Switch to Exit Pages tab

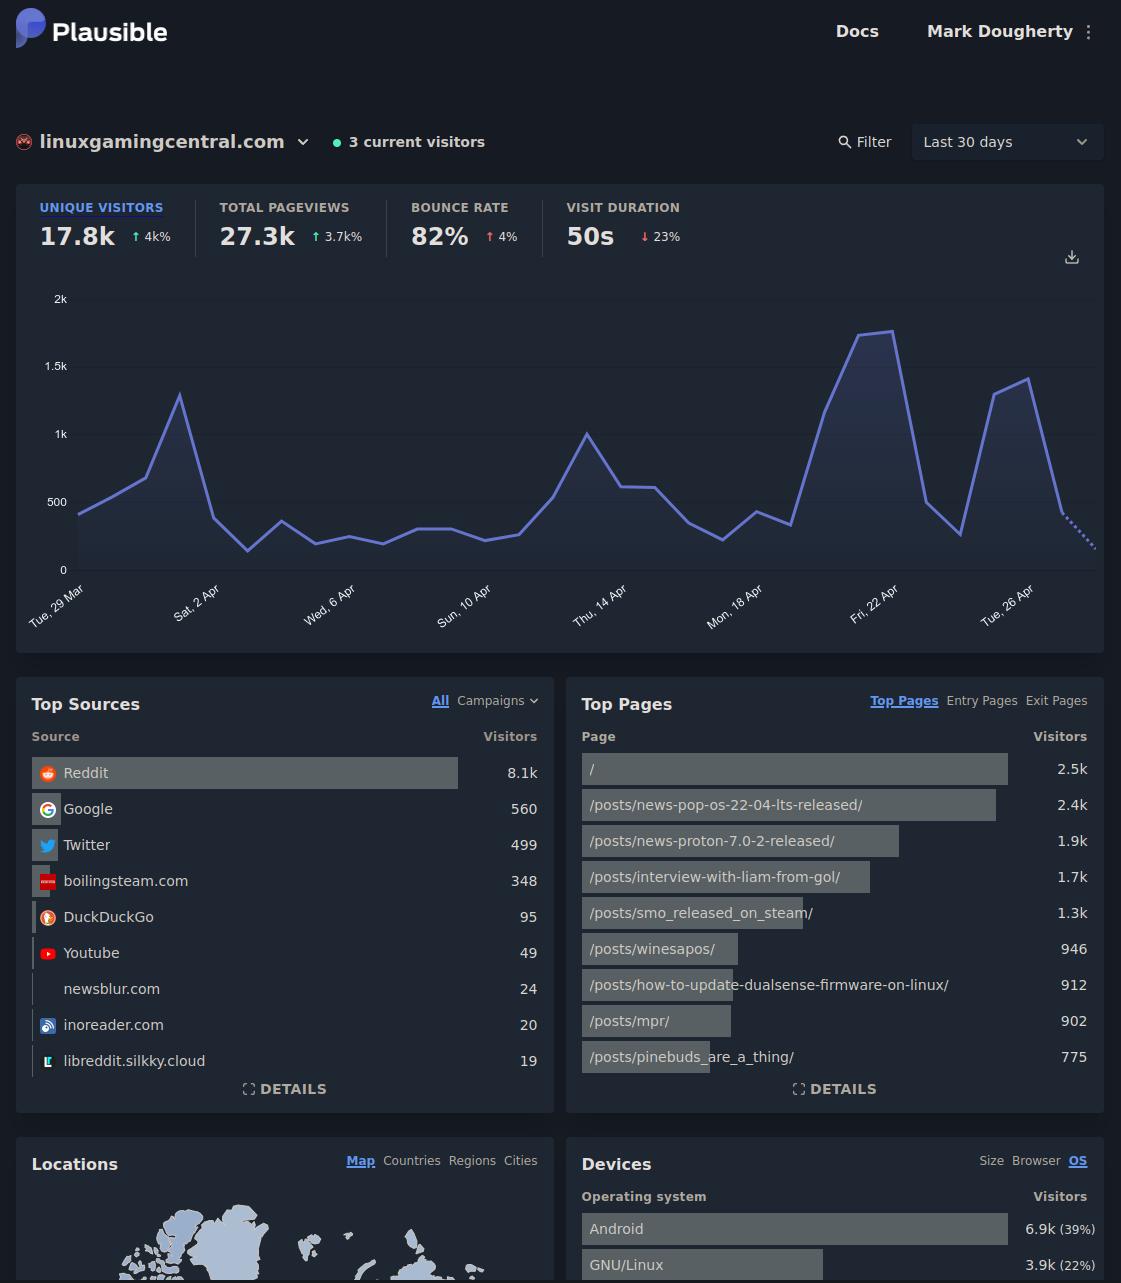coord(1056,701)
